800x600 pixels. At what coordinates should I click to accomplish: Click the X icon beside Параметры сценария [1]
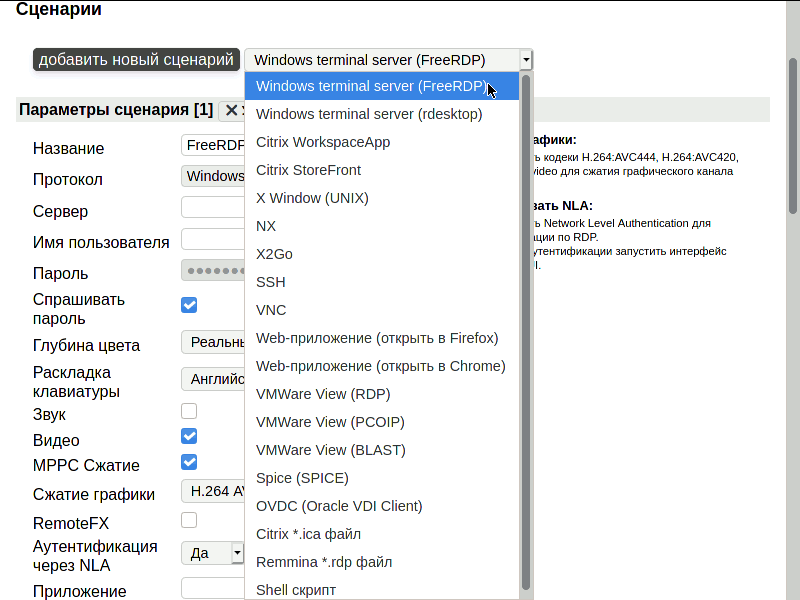232,110
